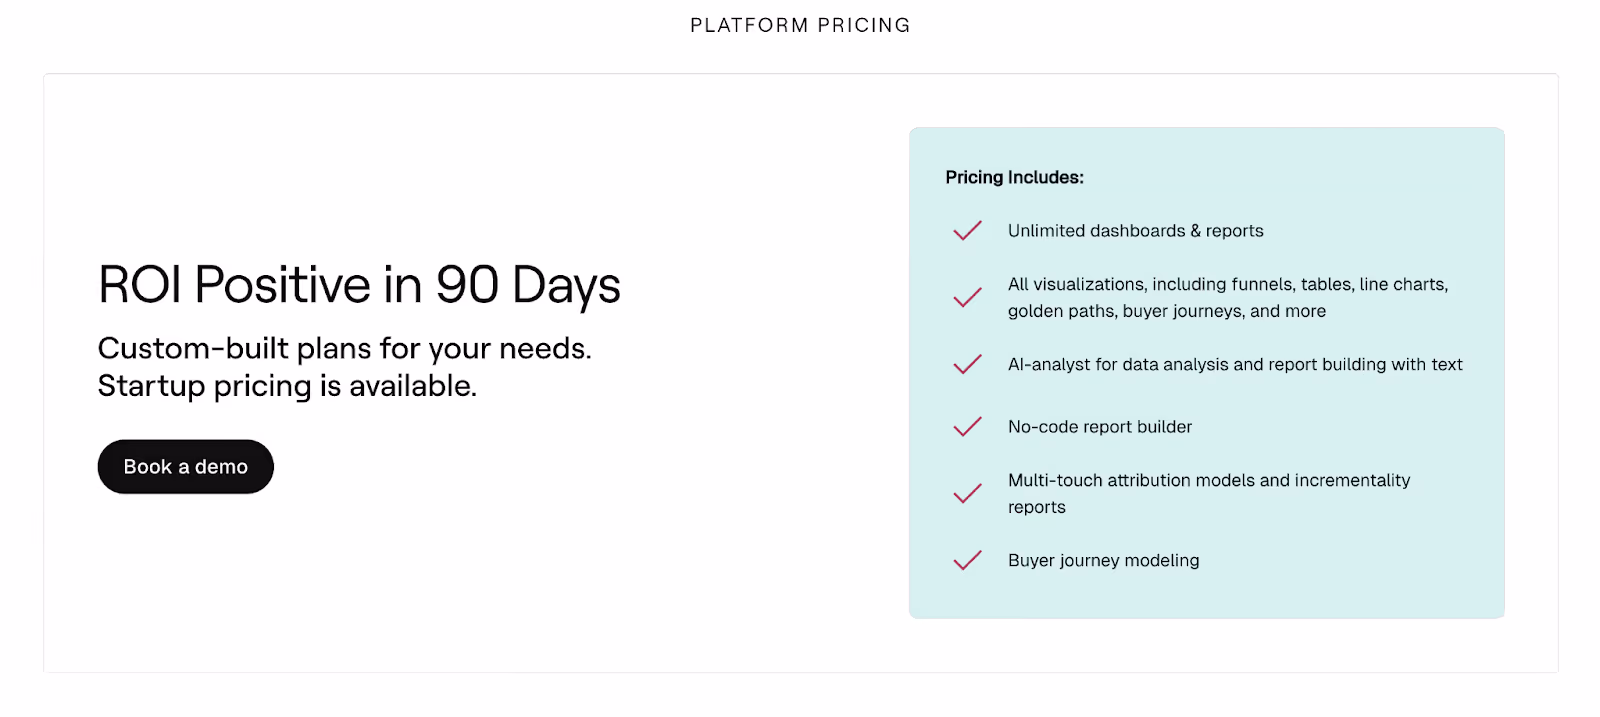Click checkmark beside AI-analyst for data analysis
Image resolution: width=1600 pixels, height=717 pixels.
pyautogui.click(x=967, y=365)
